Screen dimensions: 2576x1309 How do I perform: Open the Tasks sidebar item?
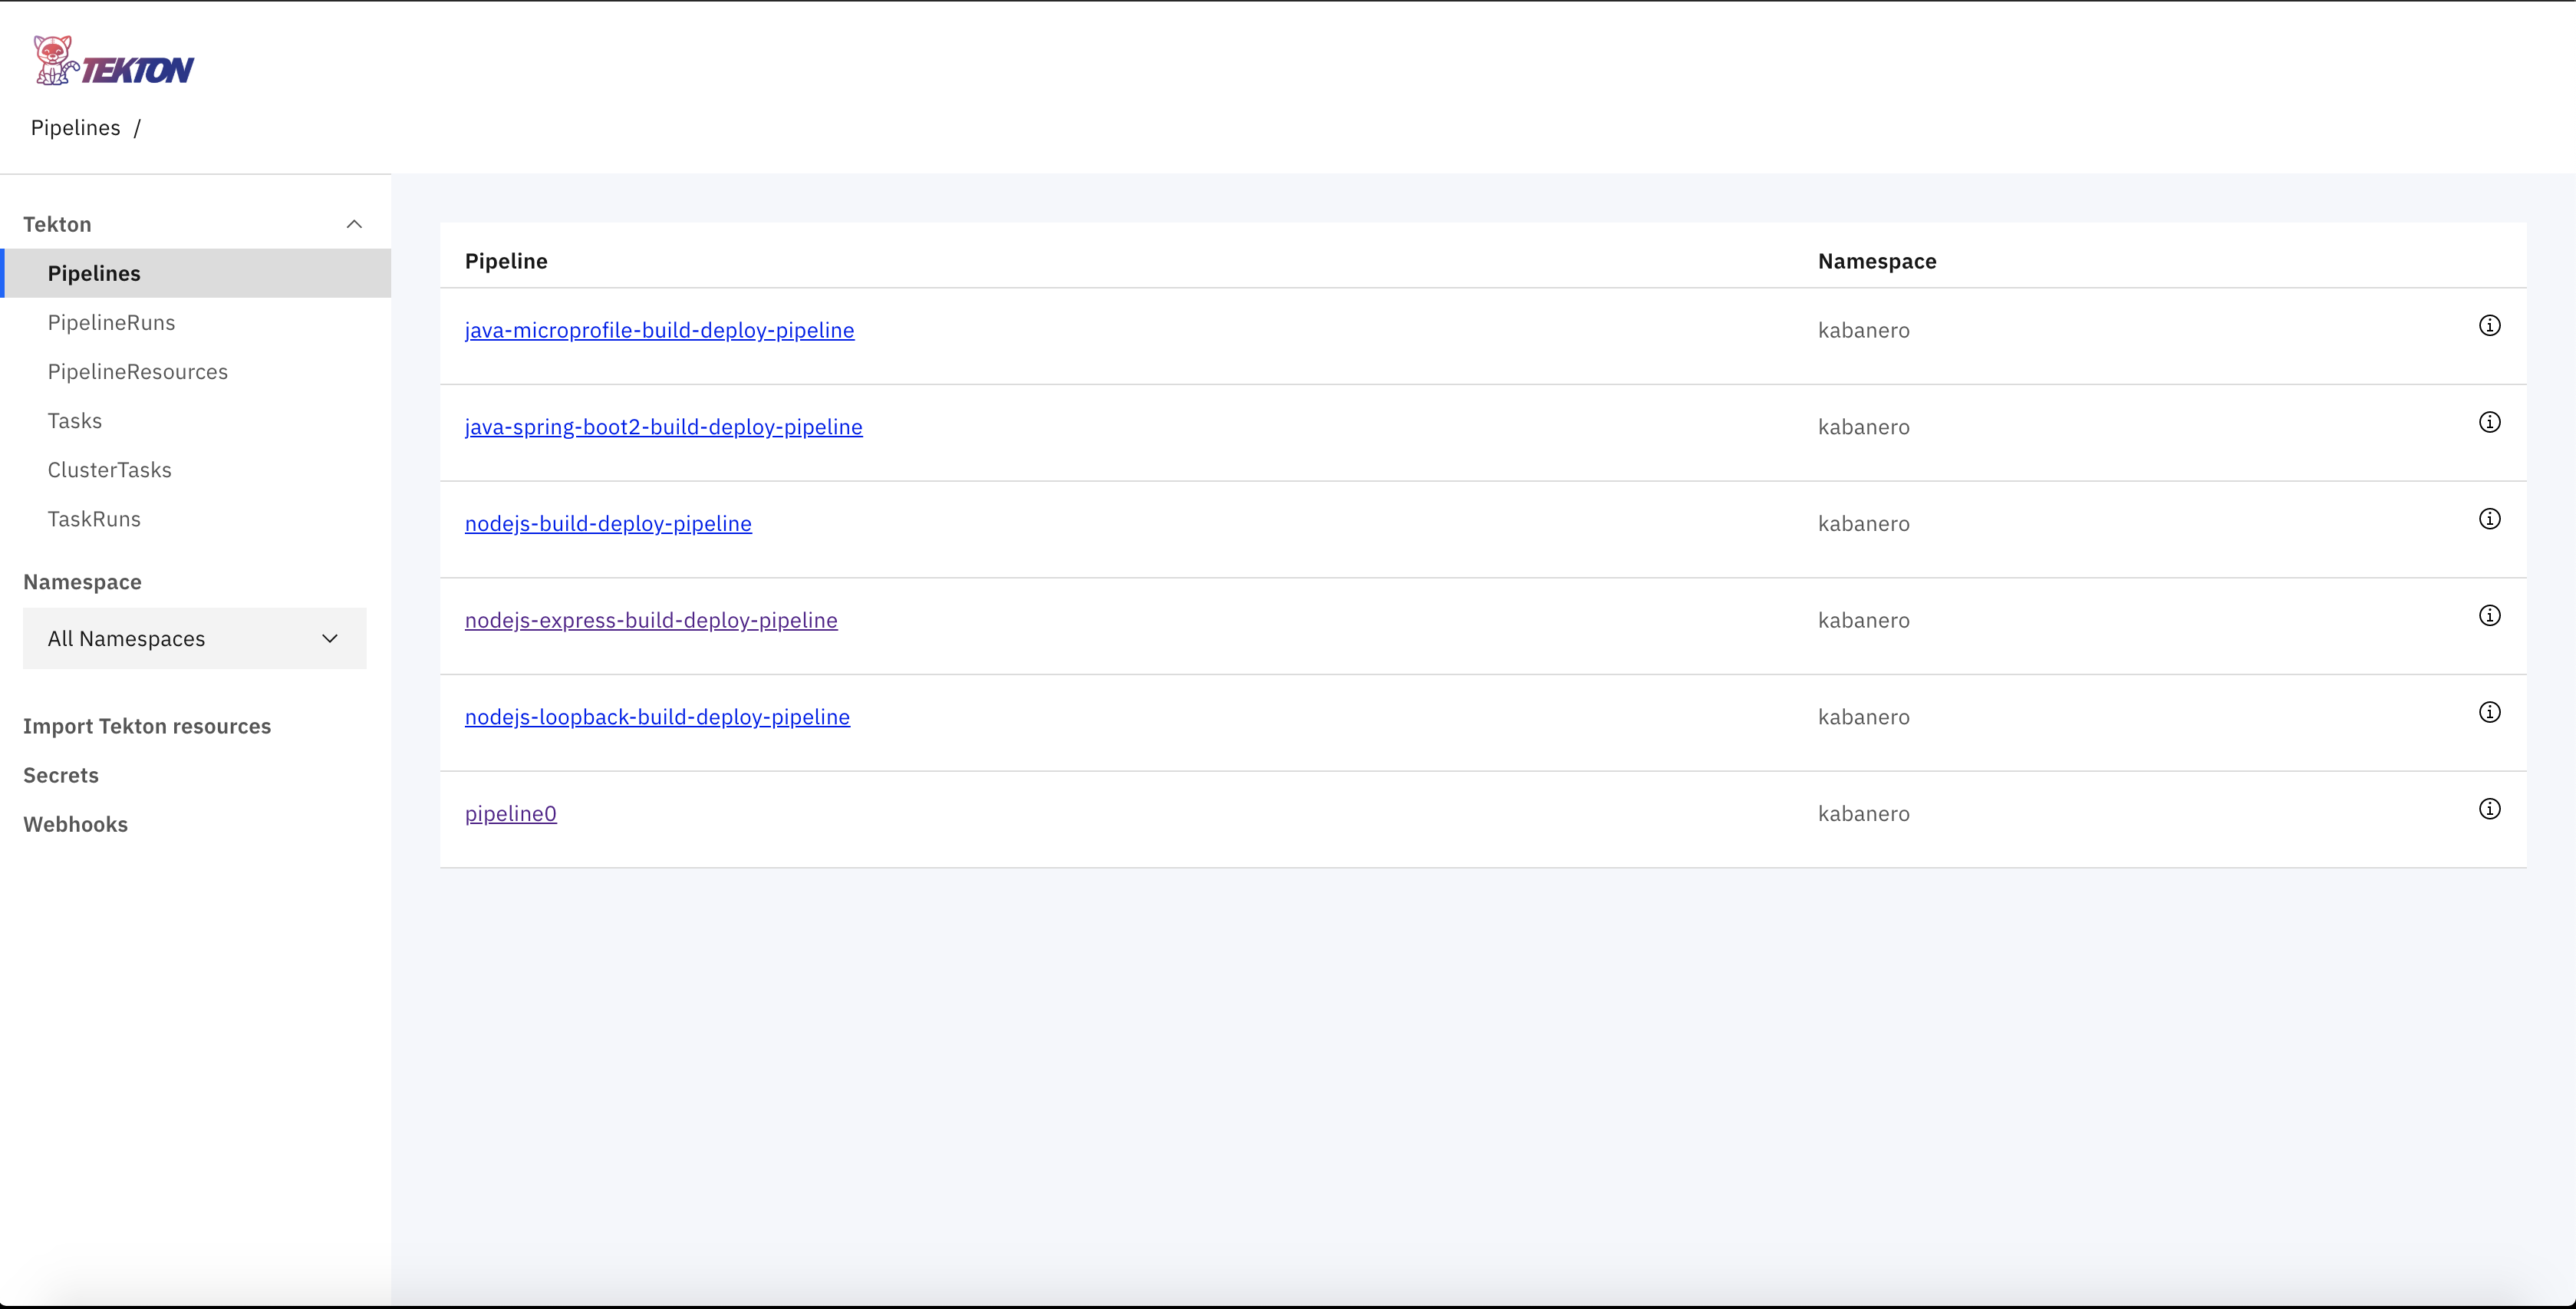click(x=75, y=420)
